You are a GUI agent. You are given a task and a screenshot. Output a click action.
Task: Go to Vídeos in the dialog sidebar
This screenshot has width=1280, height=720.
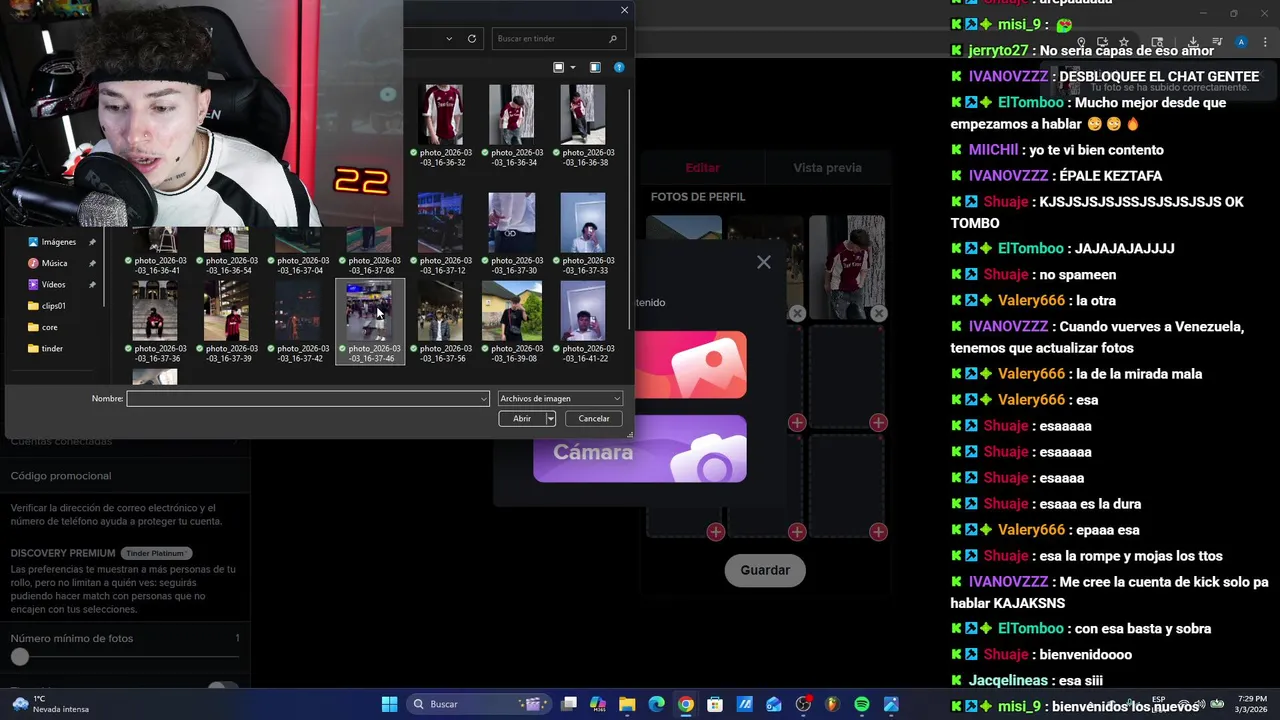point(53,284)
